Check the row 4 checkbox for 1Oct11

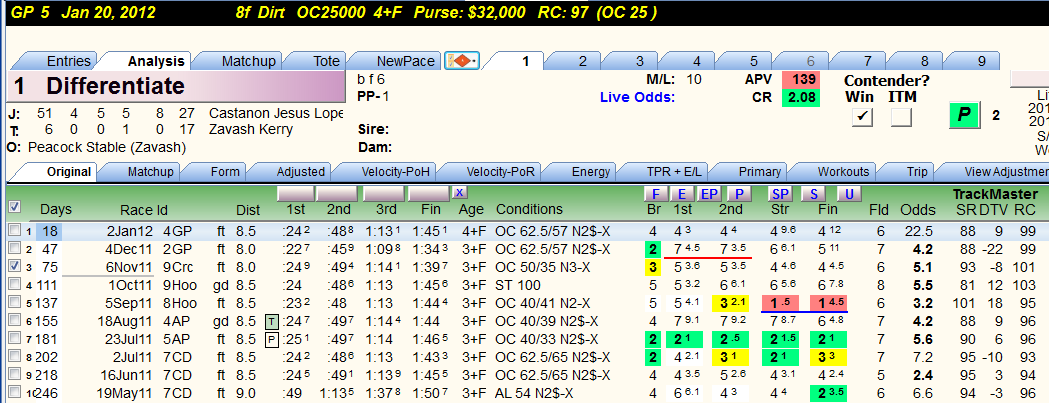point(13,285)
